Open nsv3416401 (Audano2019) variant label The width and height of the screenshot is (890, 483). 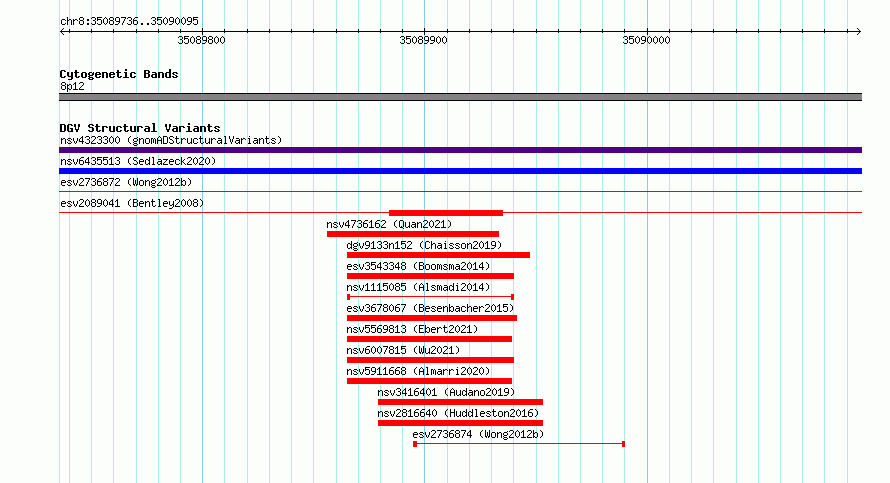point(446,392)
